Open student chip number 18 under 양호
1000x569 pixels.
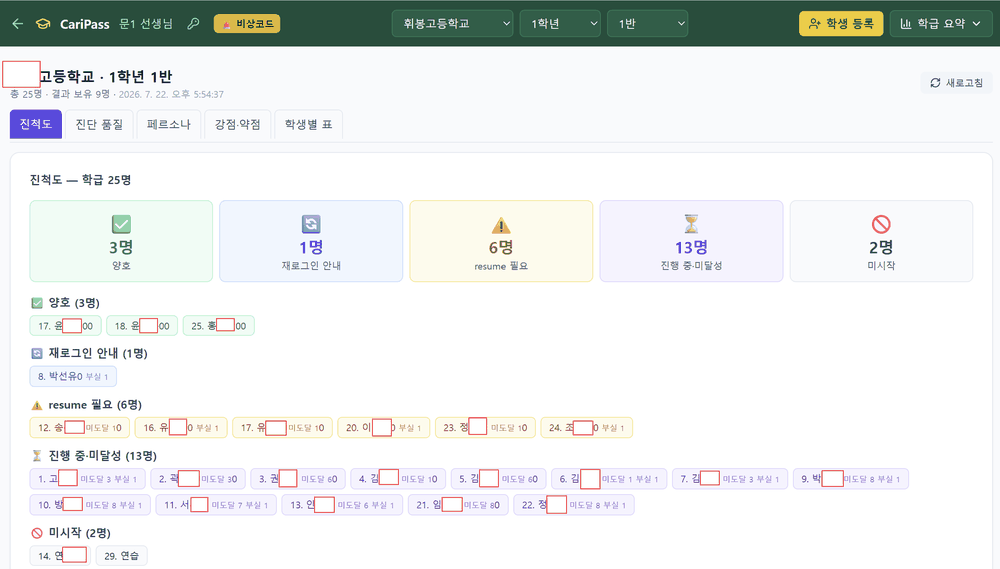142,326
